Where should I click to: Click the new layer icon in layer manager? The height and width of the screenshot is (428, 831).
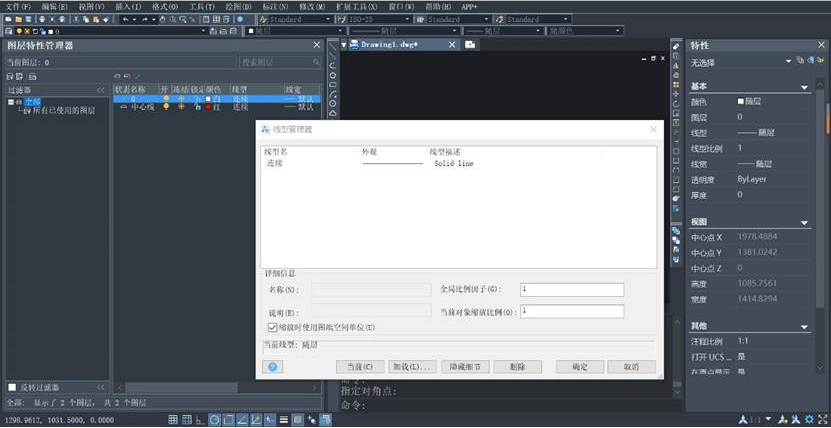click(x=117, y=76)
